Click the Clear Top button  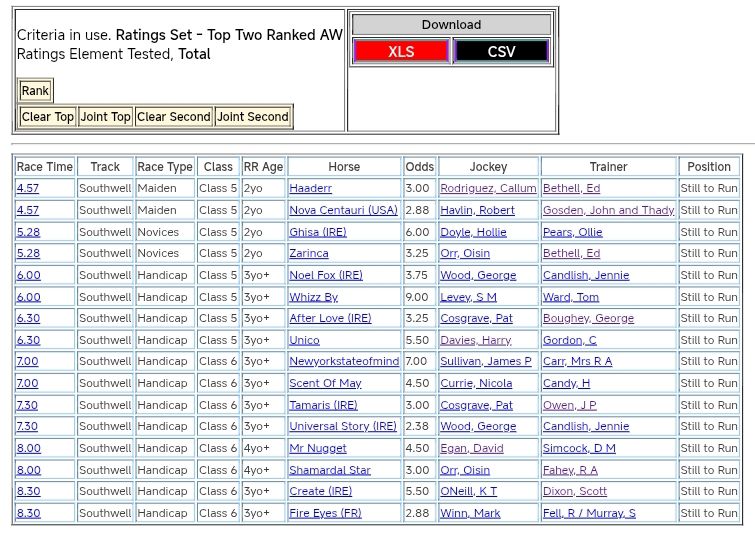click(47, 117)
